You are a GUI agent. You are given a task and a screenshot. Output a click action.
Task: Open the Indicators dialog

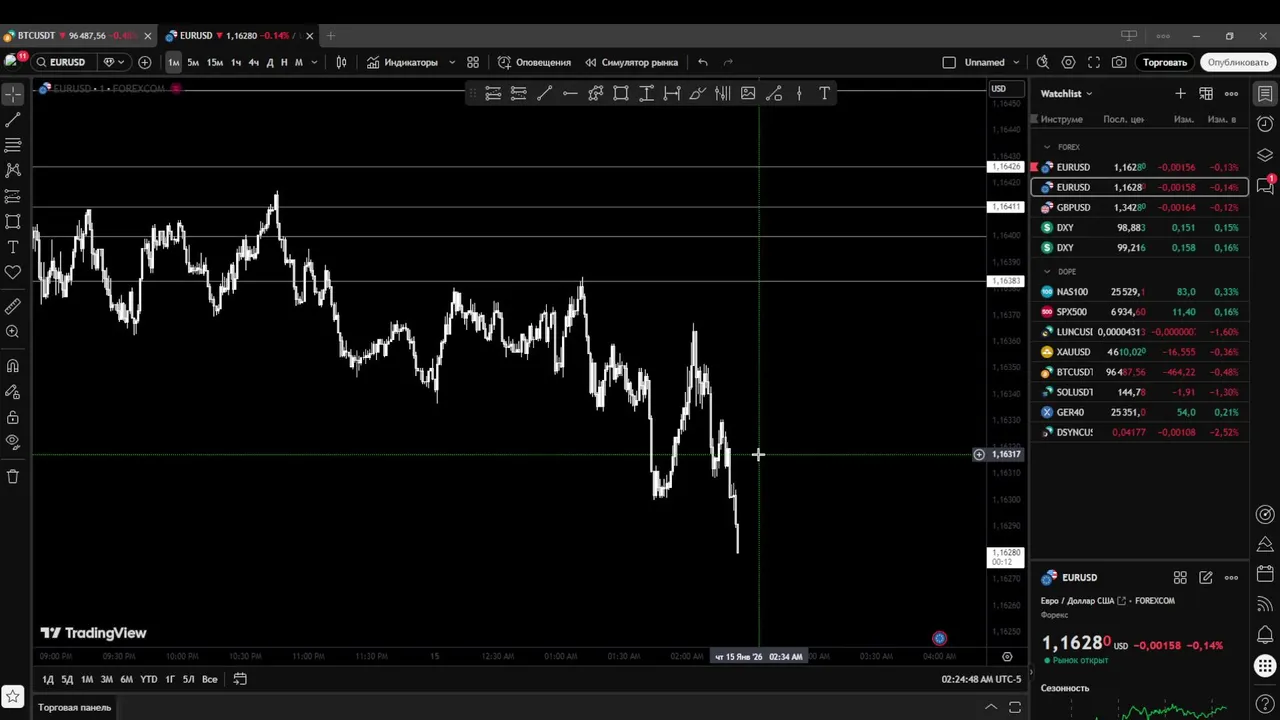tap(402, 62)
